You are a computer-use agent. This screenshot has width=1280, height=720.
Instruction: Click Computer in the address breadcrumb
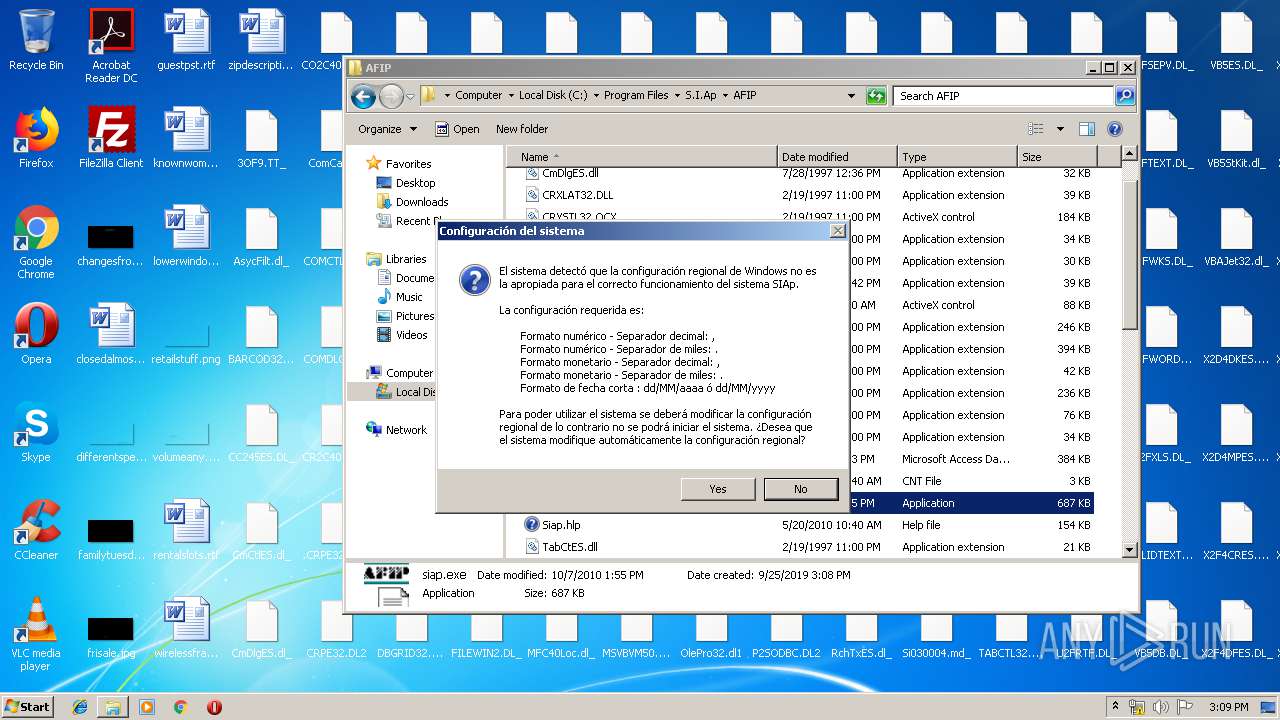pyautogui.click(x=479, y=96)
